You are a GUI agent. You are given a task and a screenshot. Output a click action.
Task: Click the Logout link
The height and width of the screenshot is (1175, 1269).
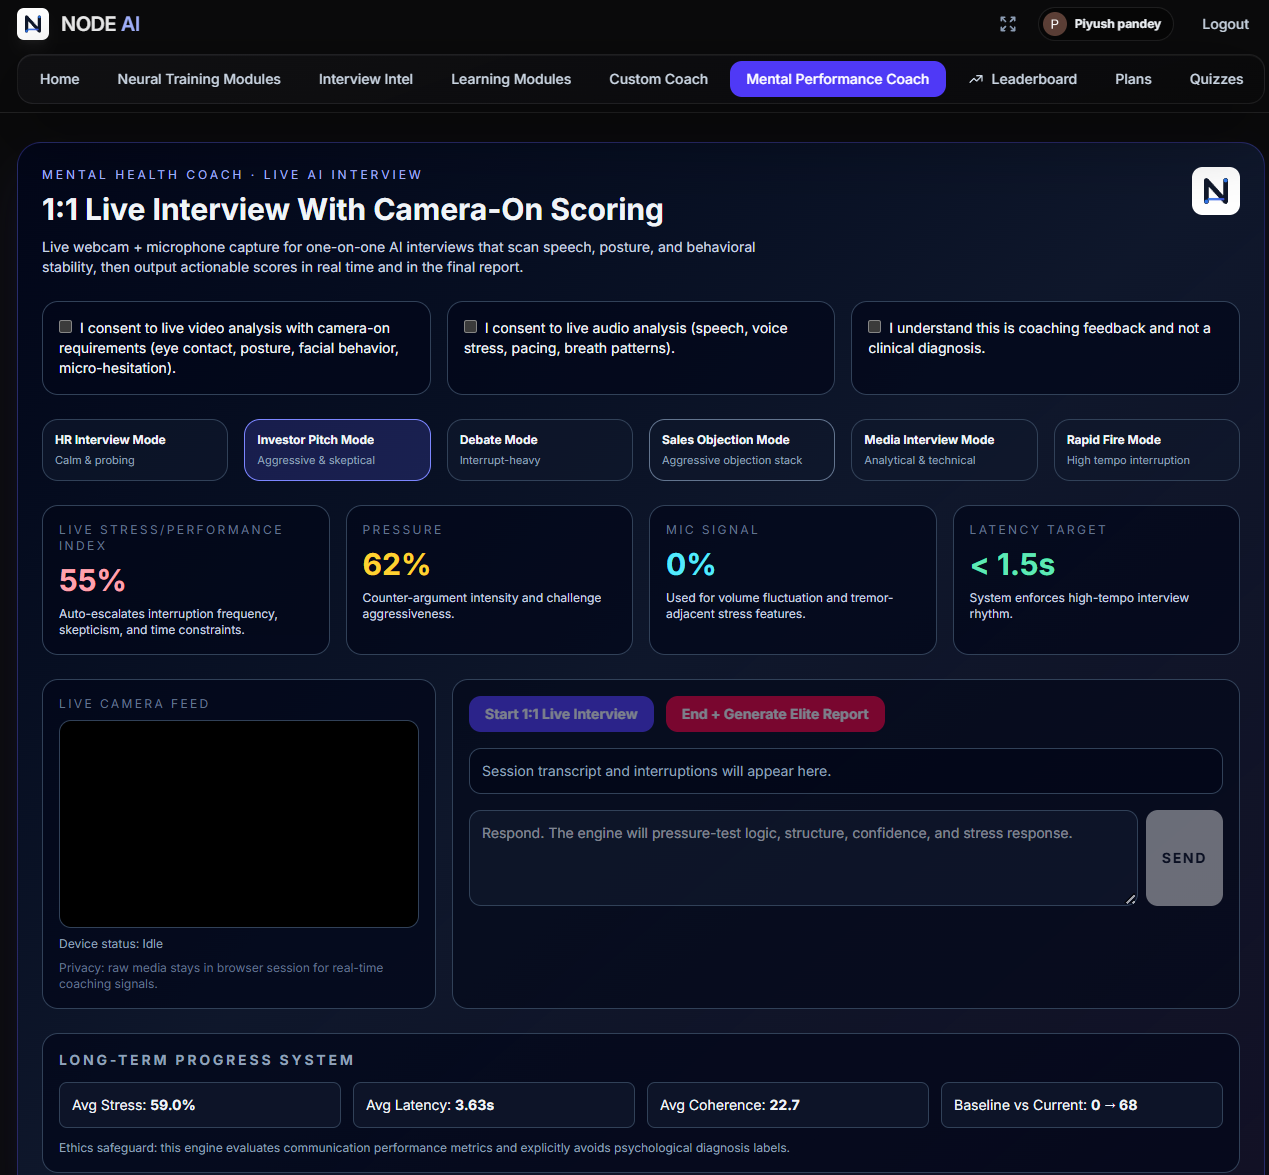1225,23
